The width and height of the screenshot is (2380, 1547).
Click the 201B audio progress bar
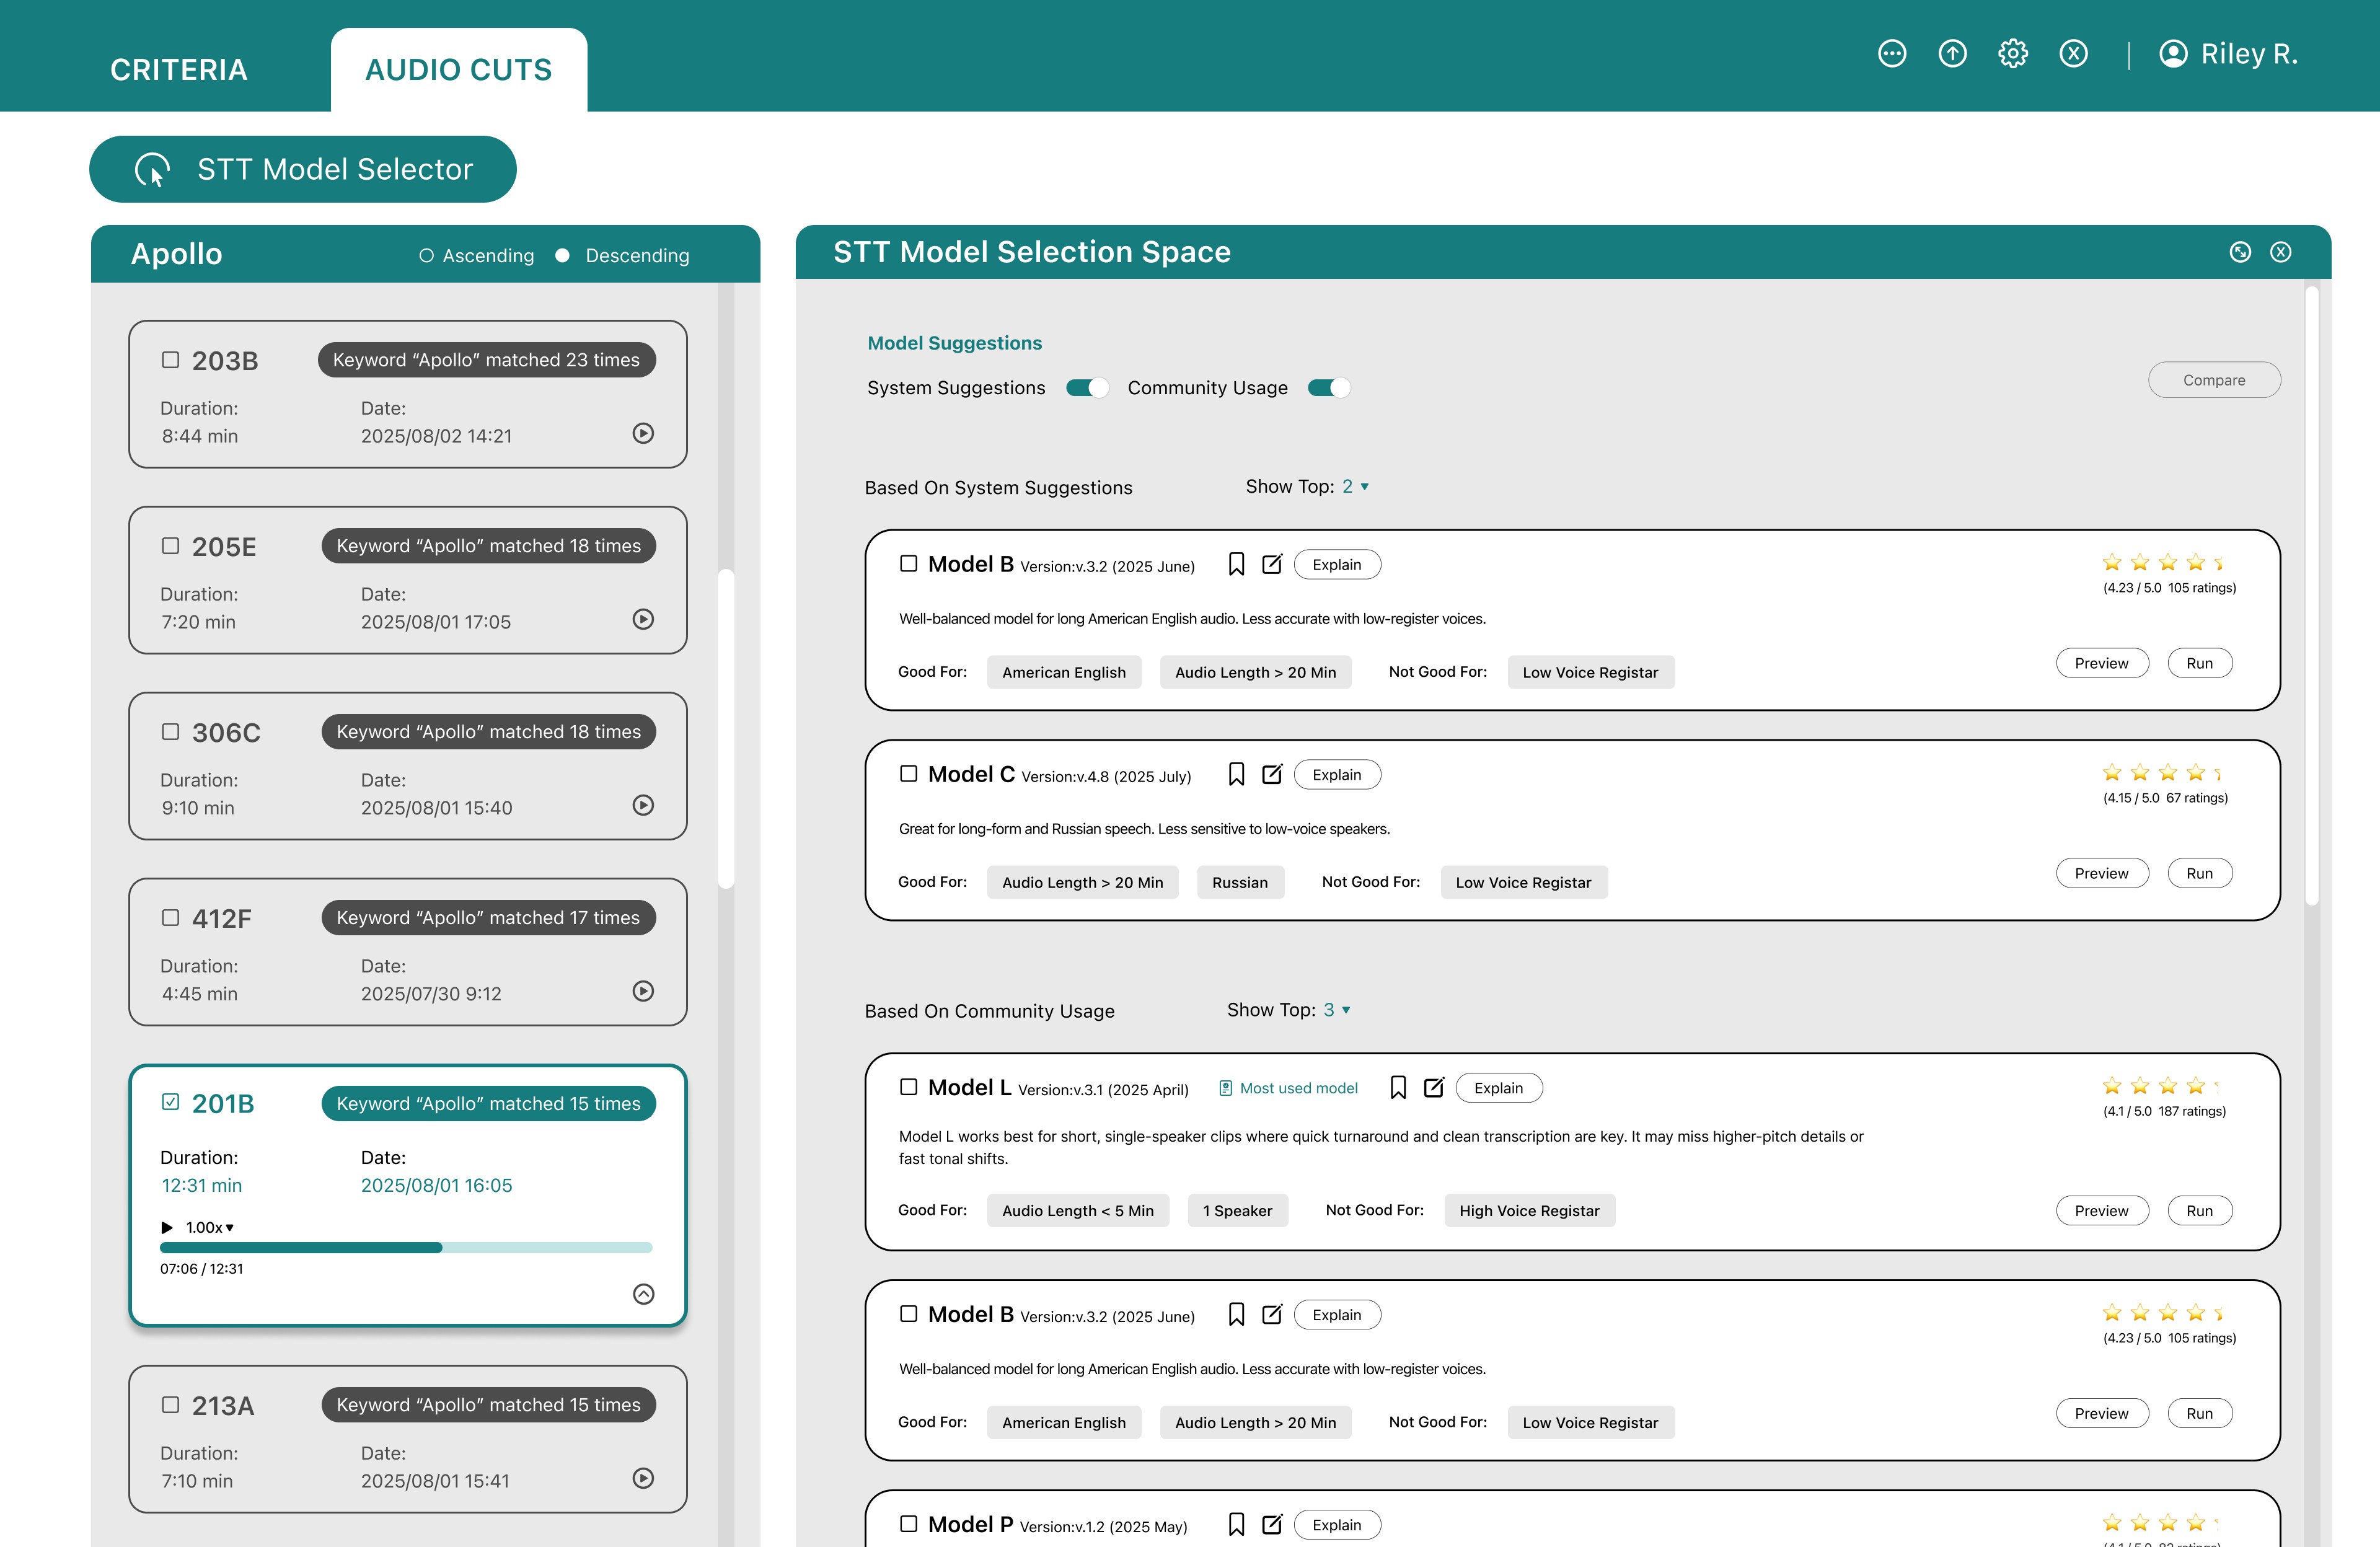point(406,1248)
